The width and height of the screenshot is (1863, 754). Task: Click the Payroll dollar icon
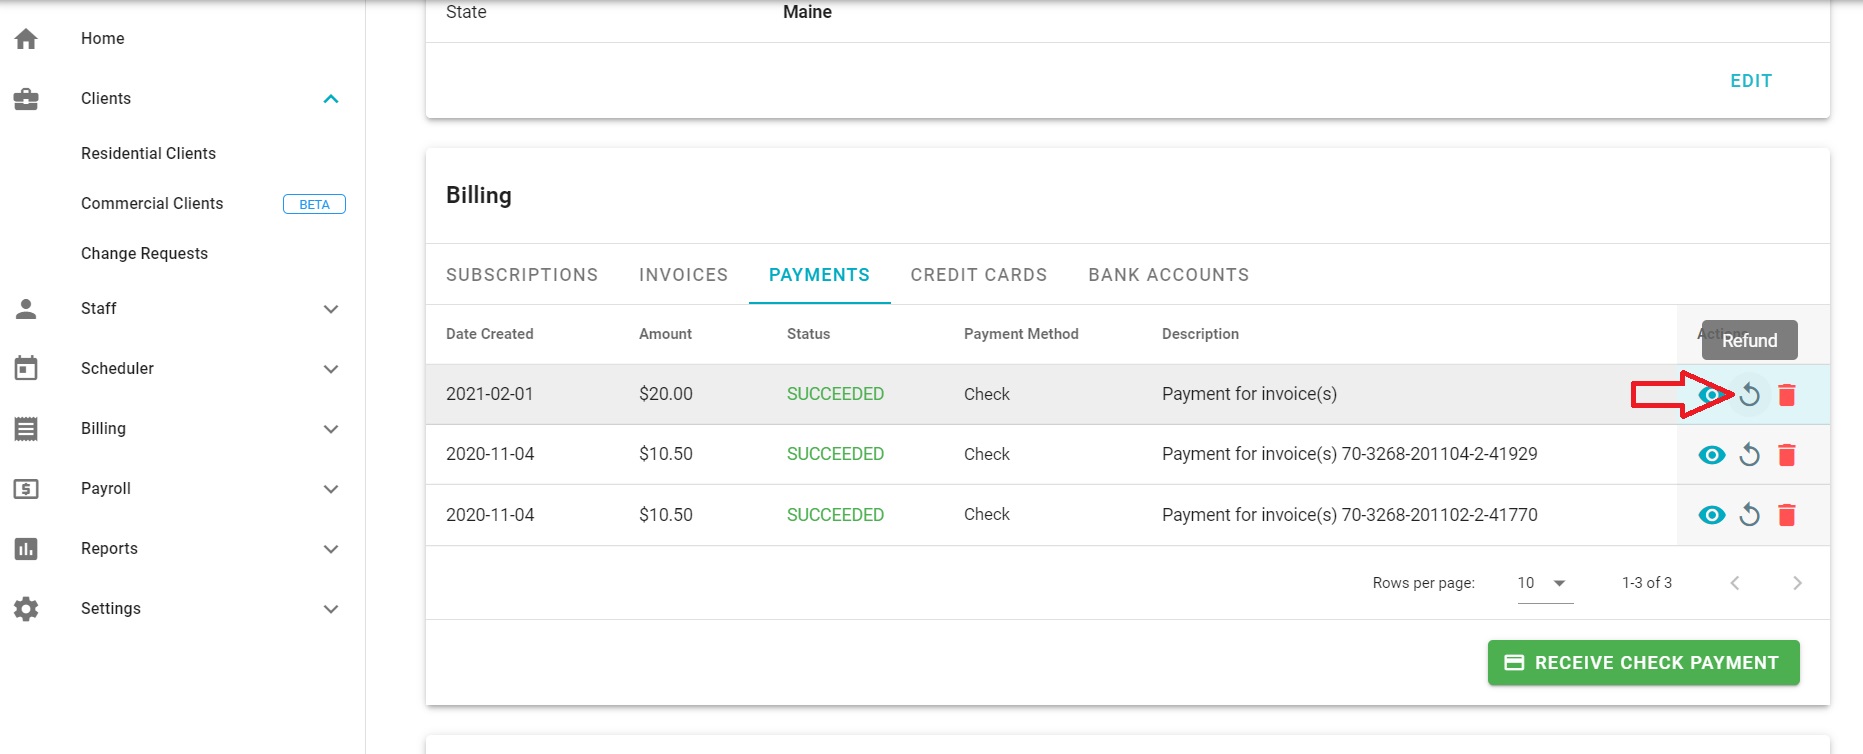[26, 489]
